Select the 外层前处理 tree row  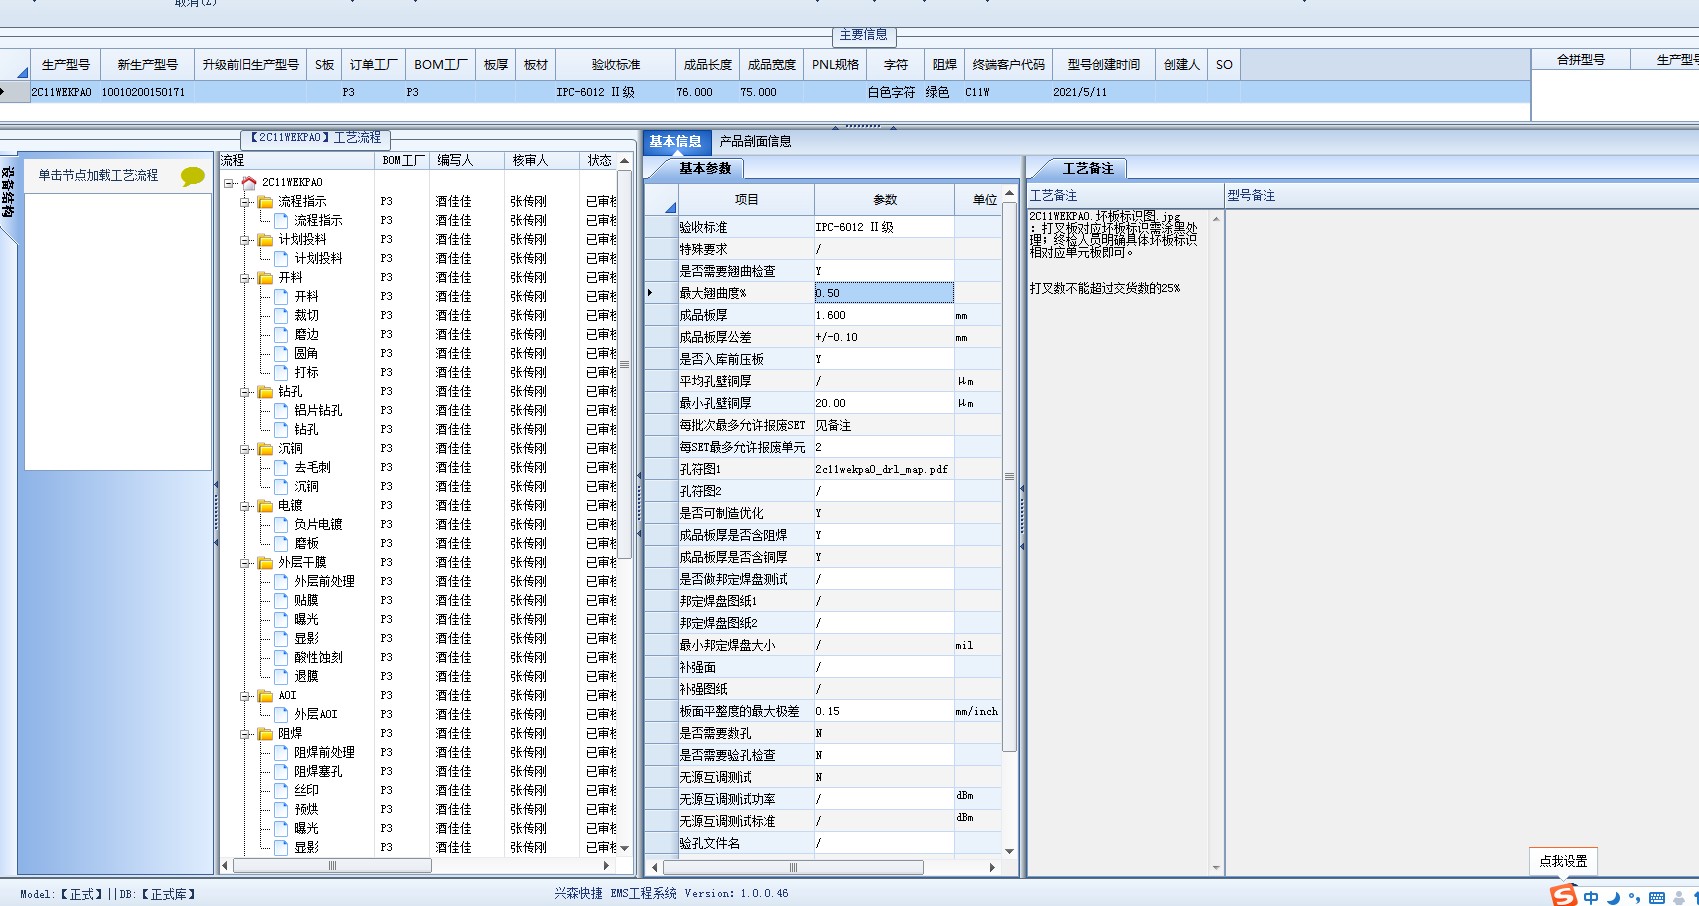324,582
